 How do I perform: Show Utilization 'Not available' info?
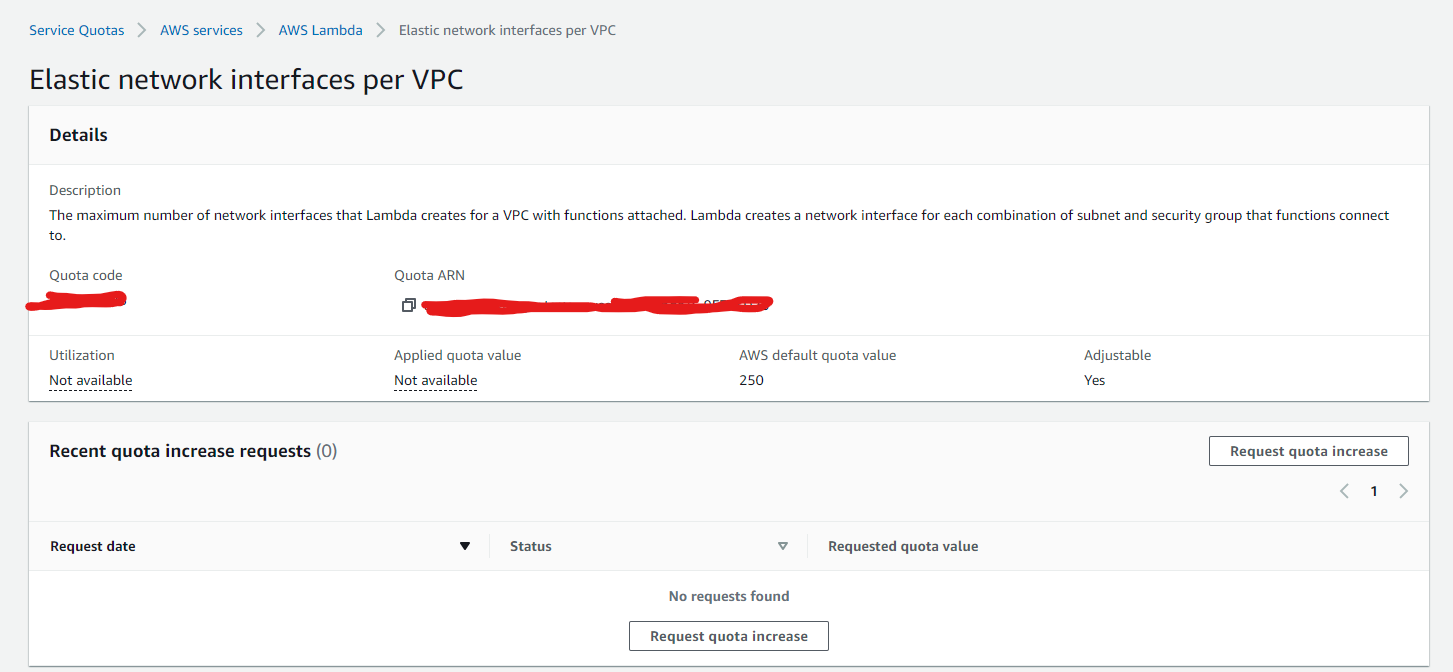tap(91, 380)
